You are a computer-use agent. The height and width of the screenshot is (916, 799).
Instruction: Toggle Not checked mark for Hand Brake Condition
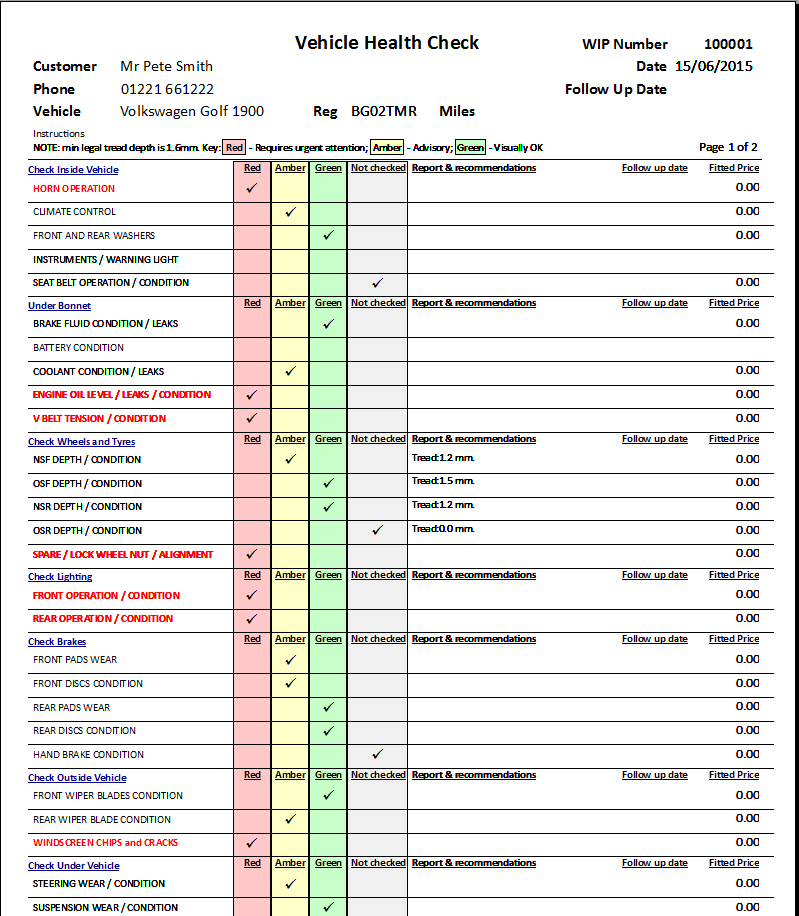(378, 754)
